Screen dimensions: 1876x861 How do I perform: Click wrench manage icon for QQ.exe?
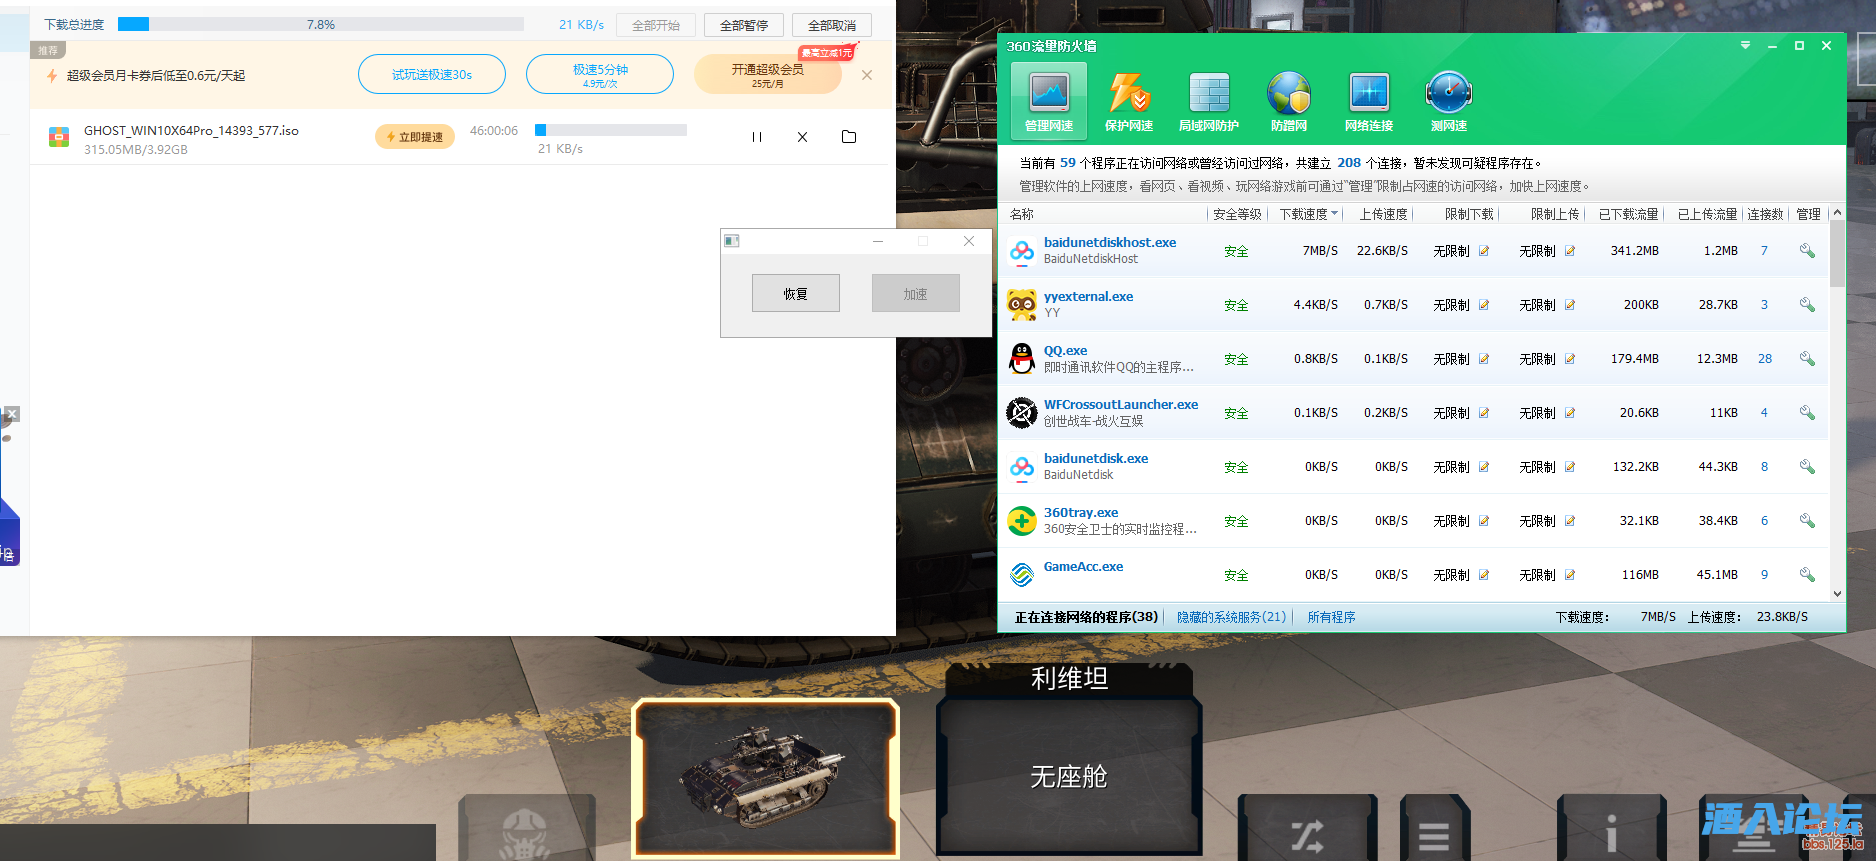pos(1807,359)
